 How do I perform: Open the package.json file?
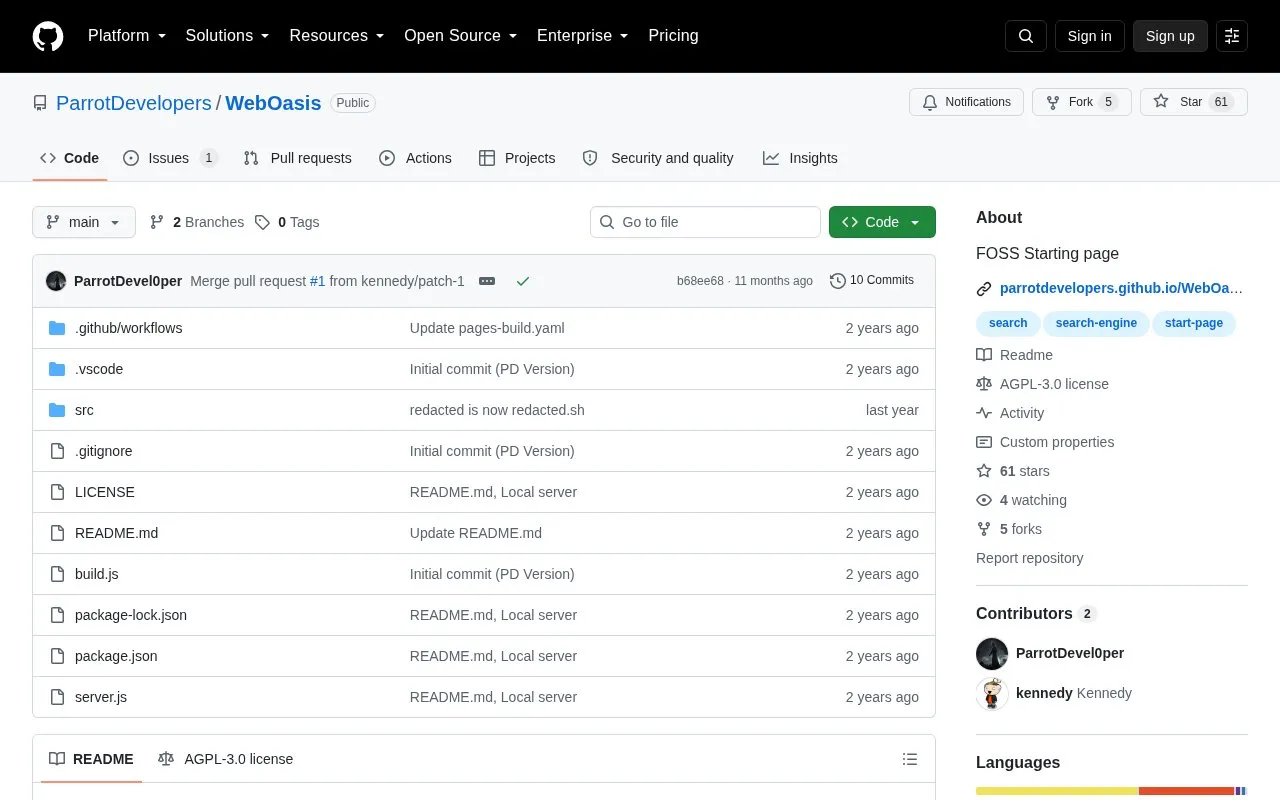pyautogui.click(x=116, y=656)
